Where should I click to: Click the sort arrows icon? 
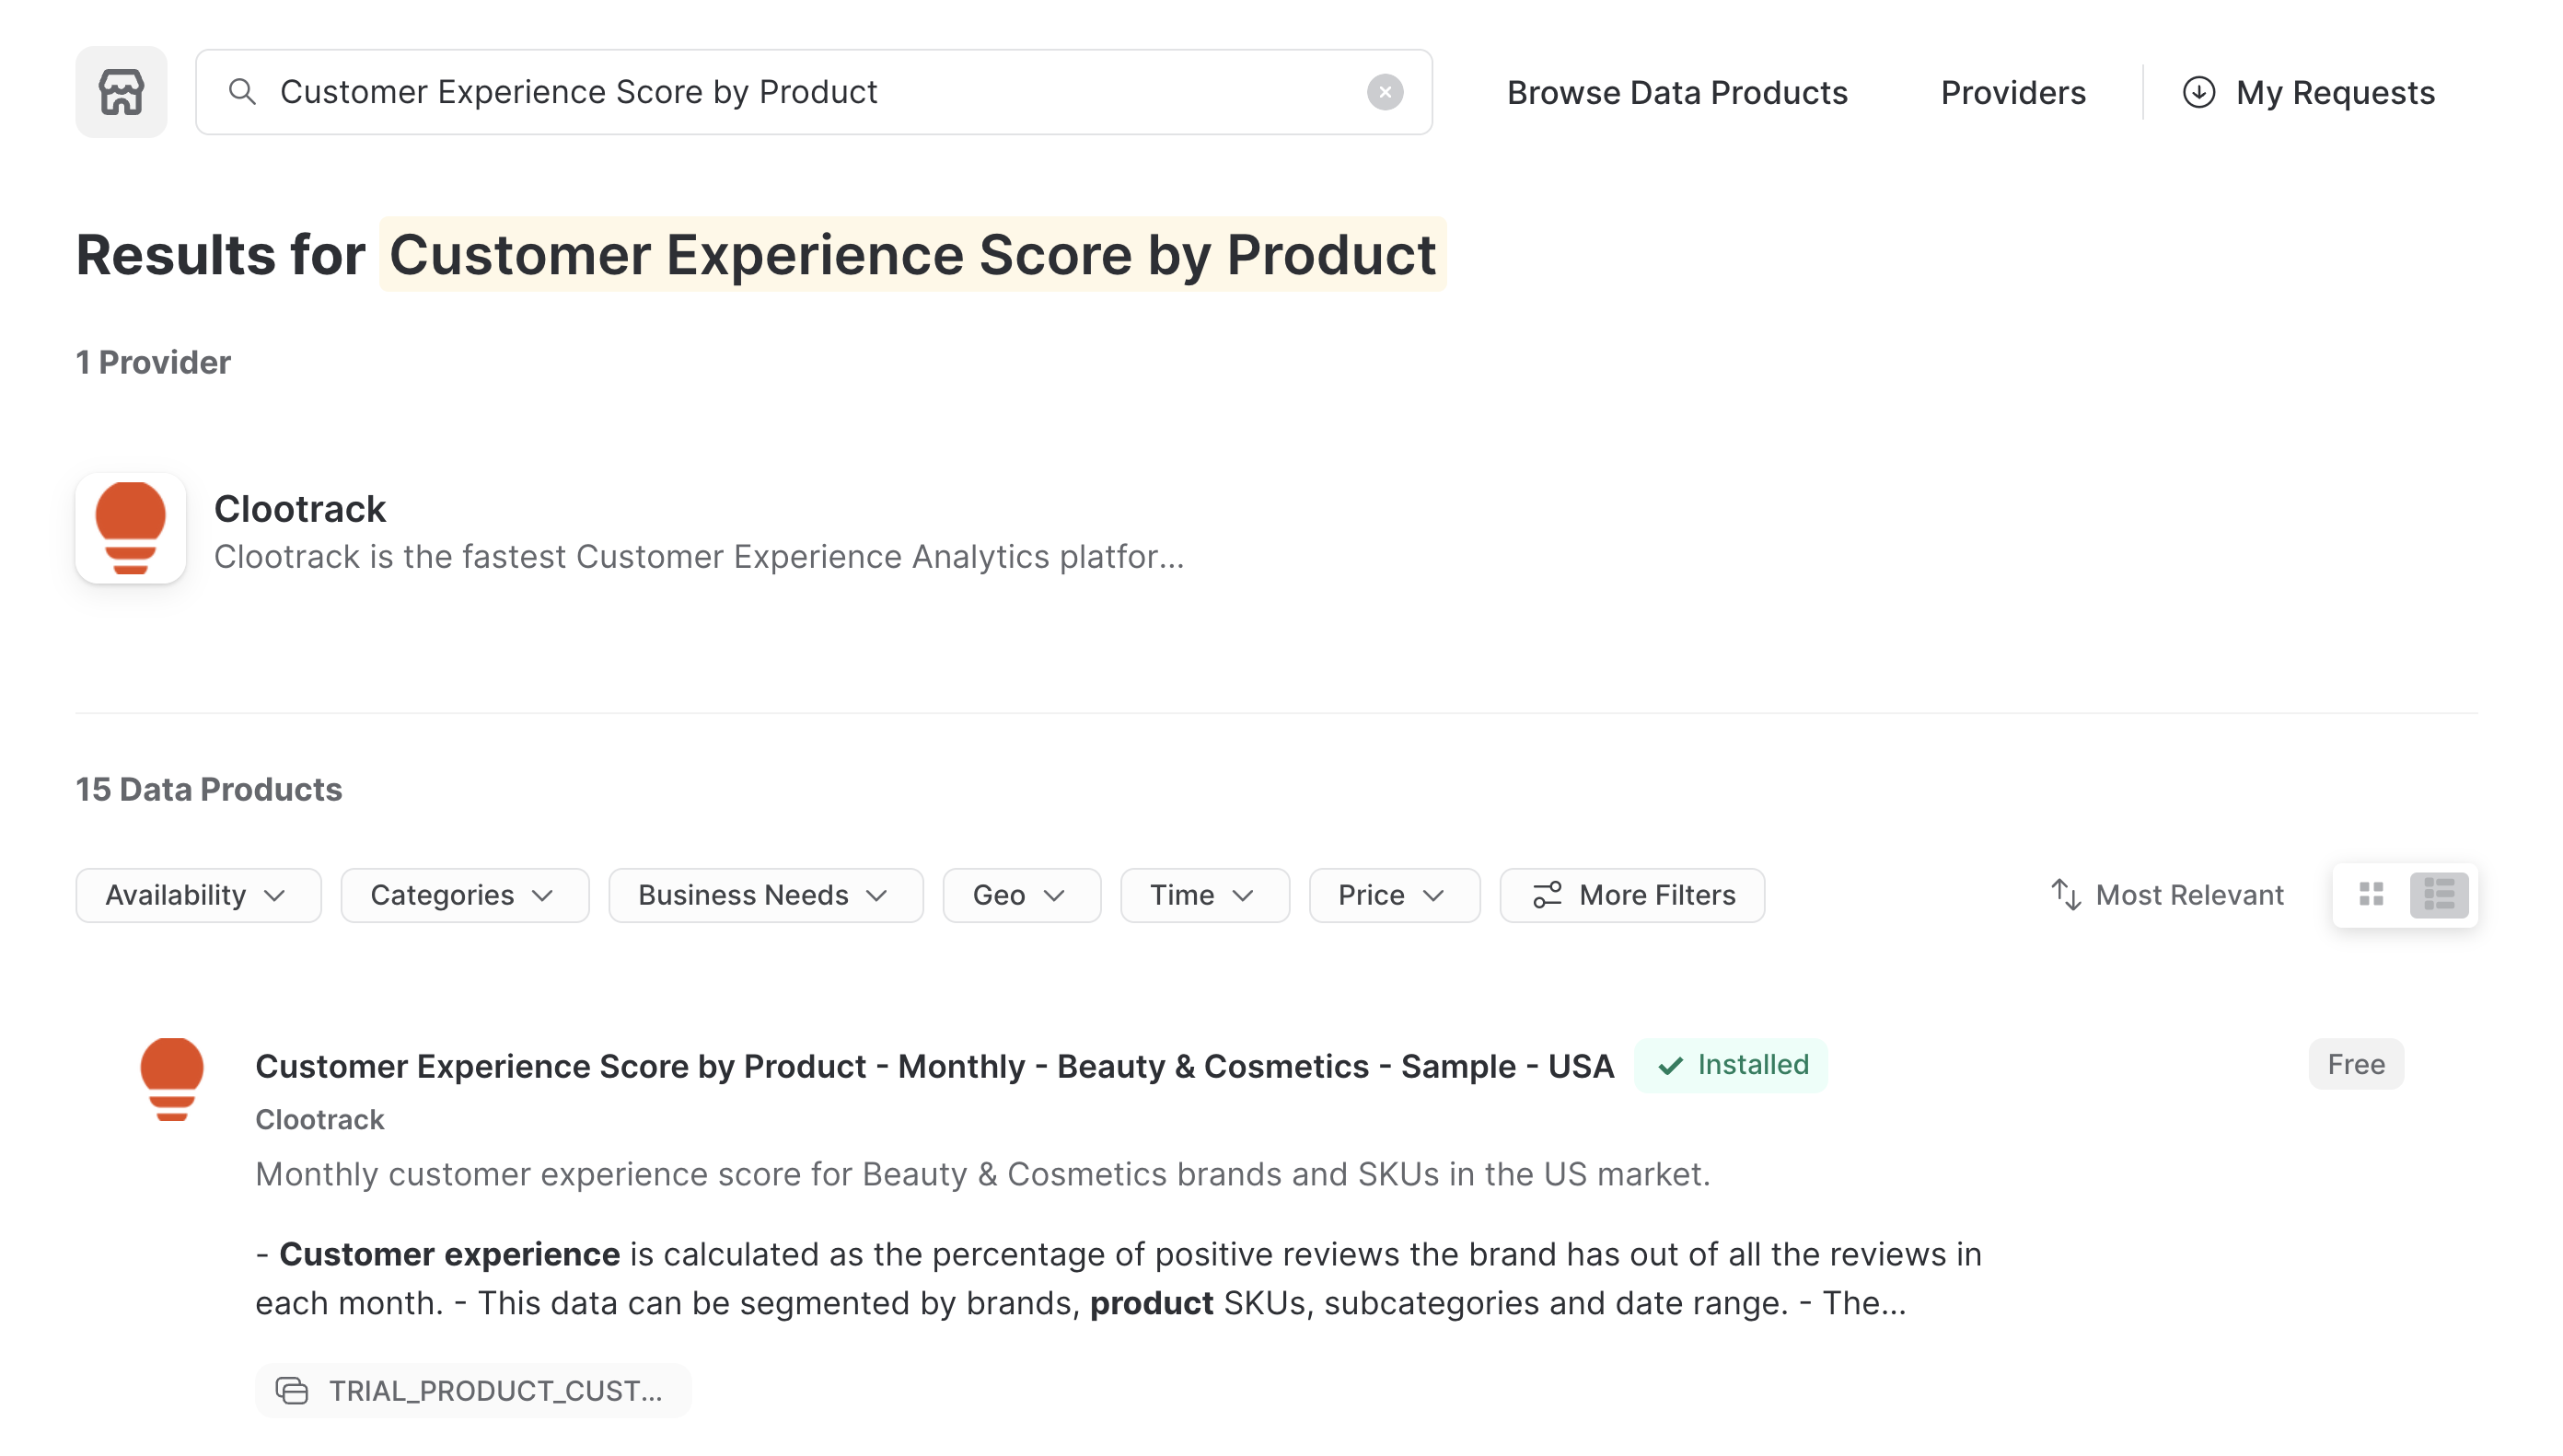[x=2065, y=894]
